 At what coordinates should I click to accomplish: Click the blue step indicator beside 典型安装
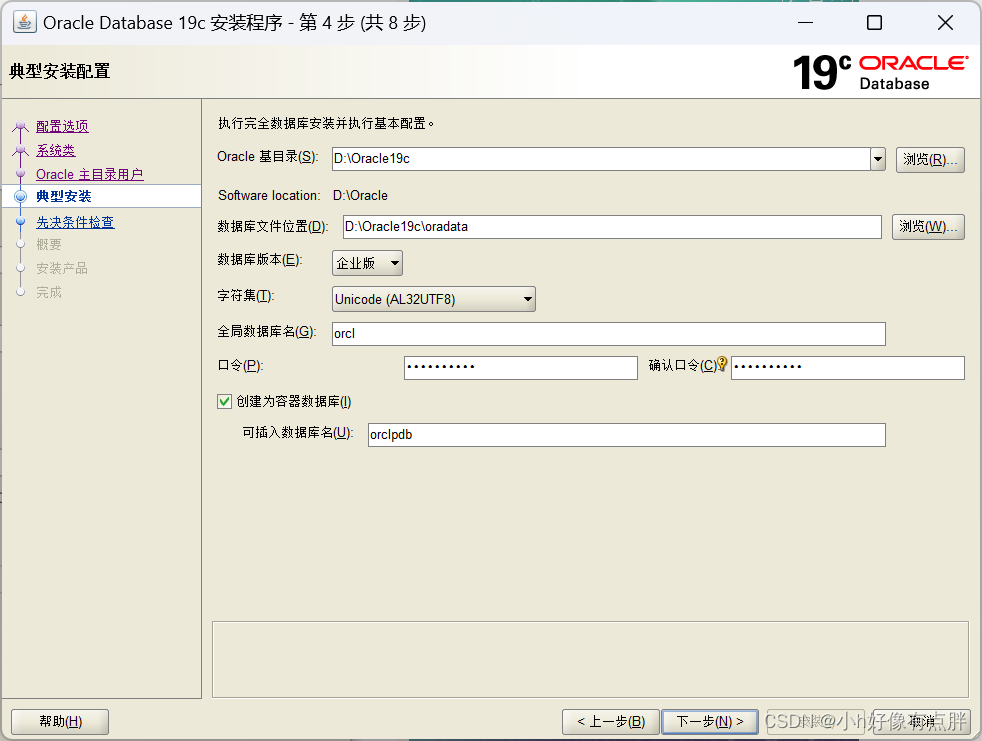pos(22,196)
